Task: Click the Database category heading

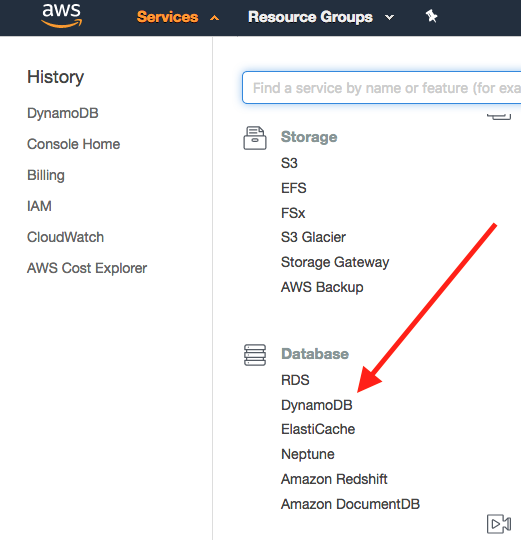Action: [315, 354]
